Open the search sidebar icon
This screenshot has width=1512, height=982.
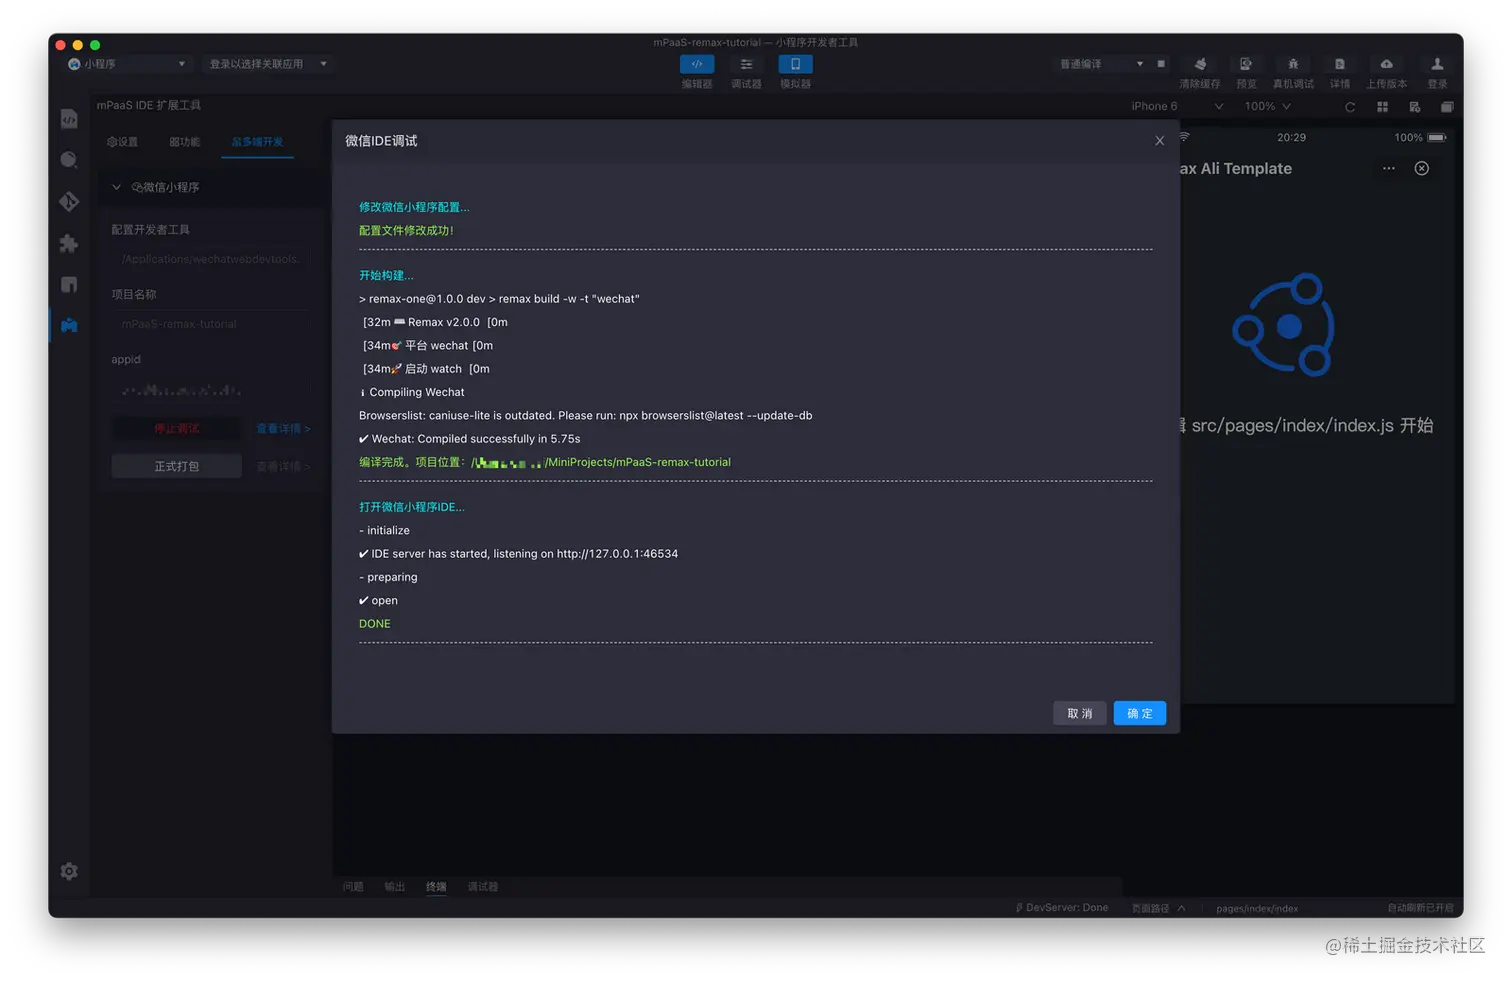point(69,160)
